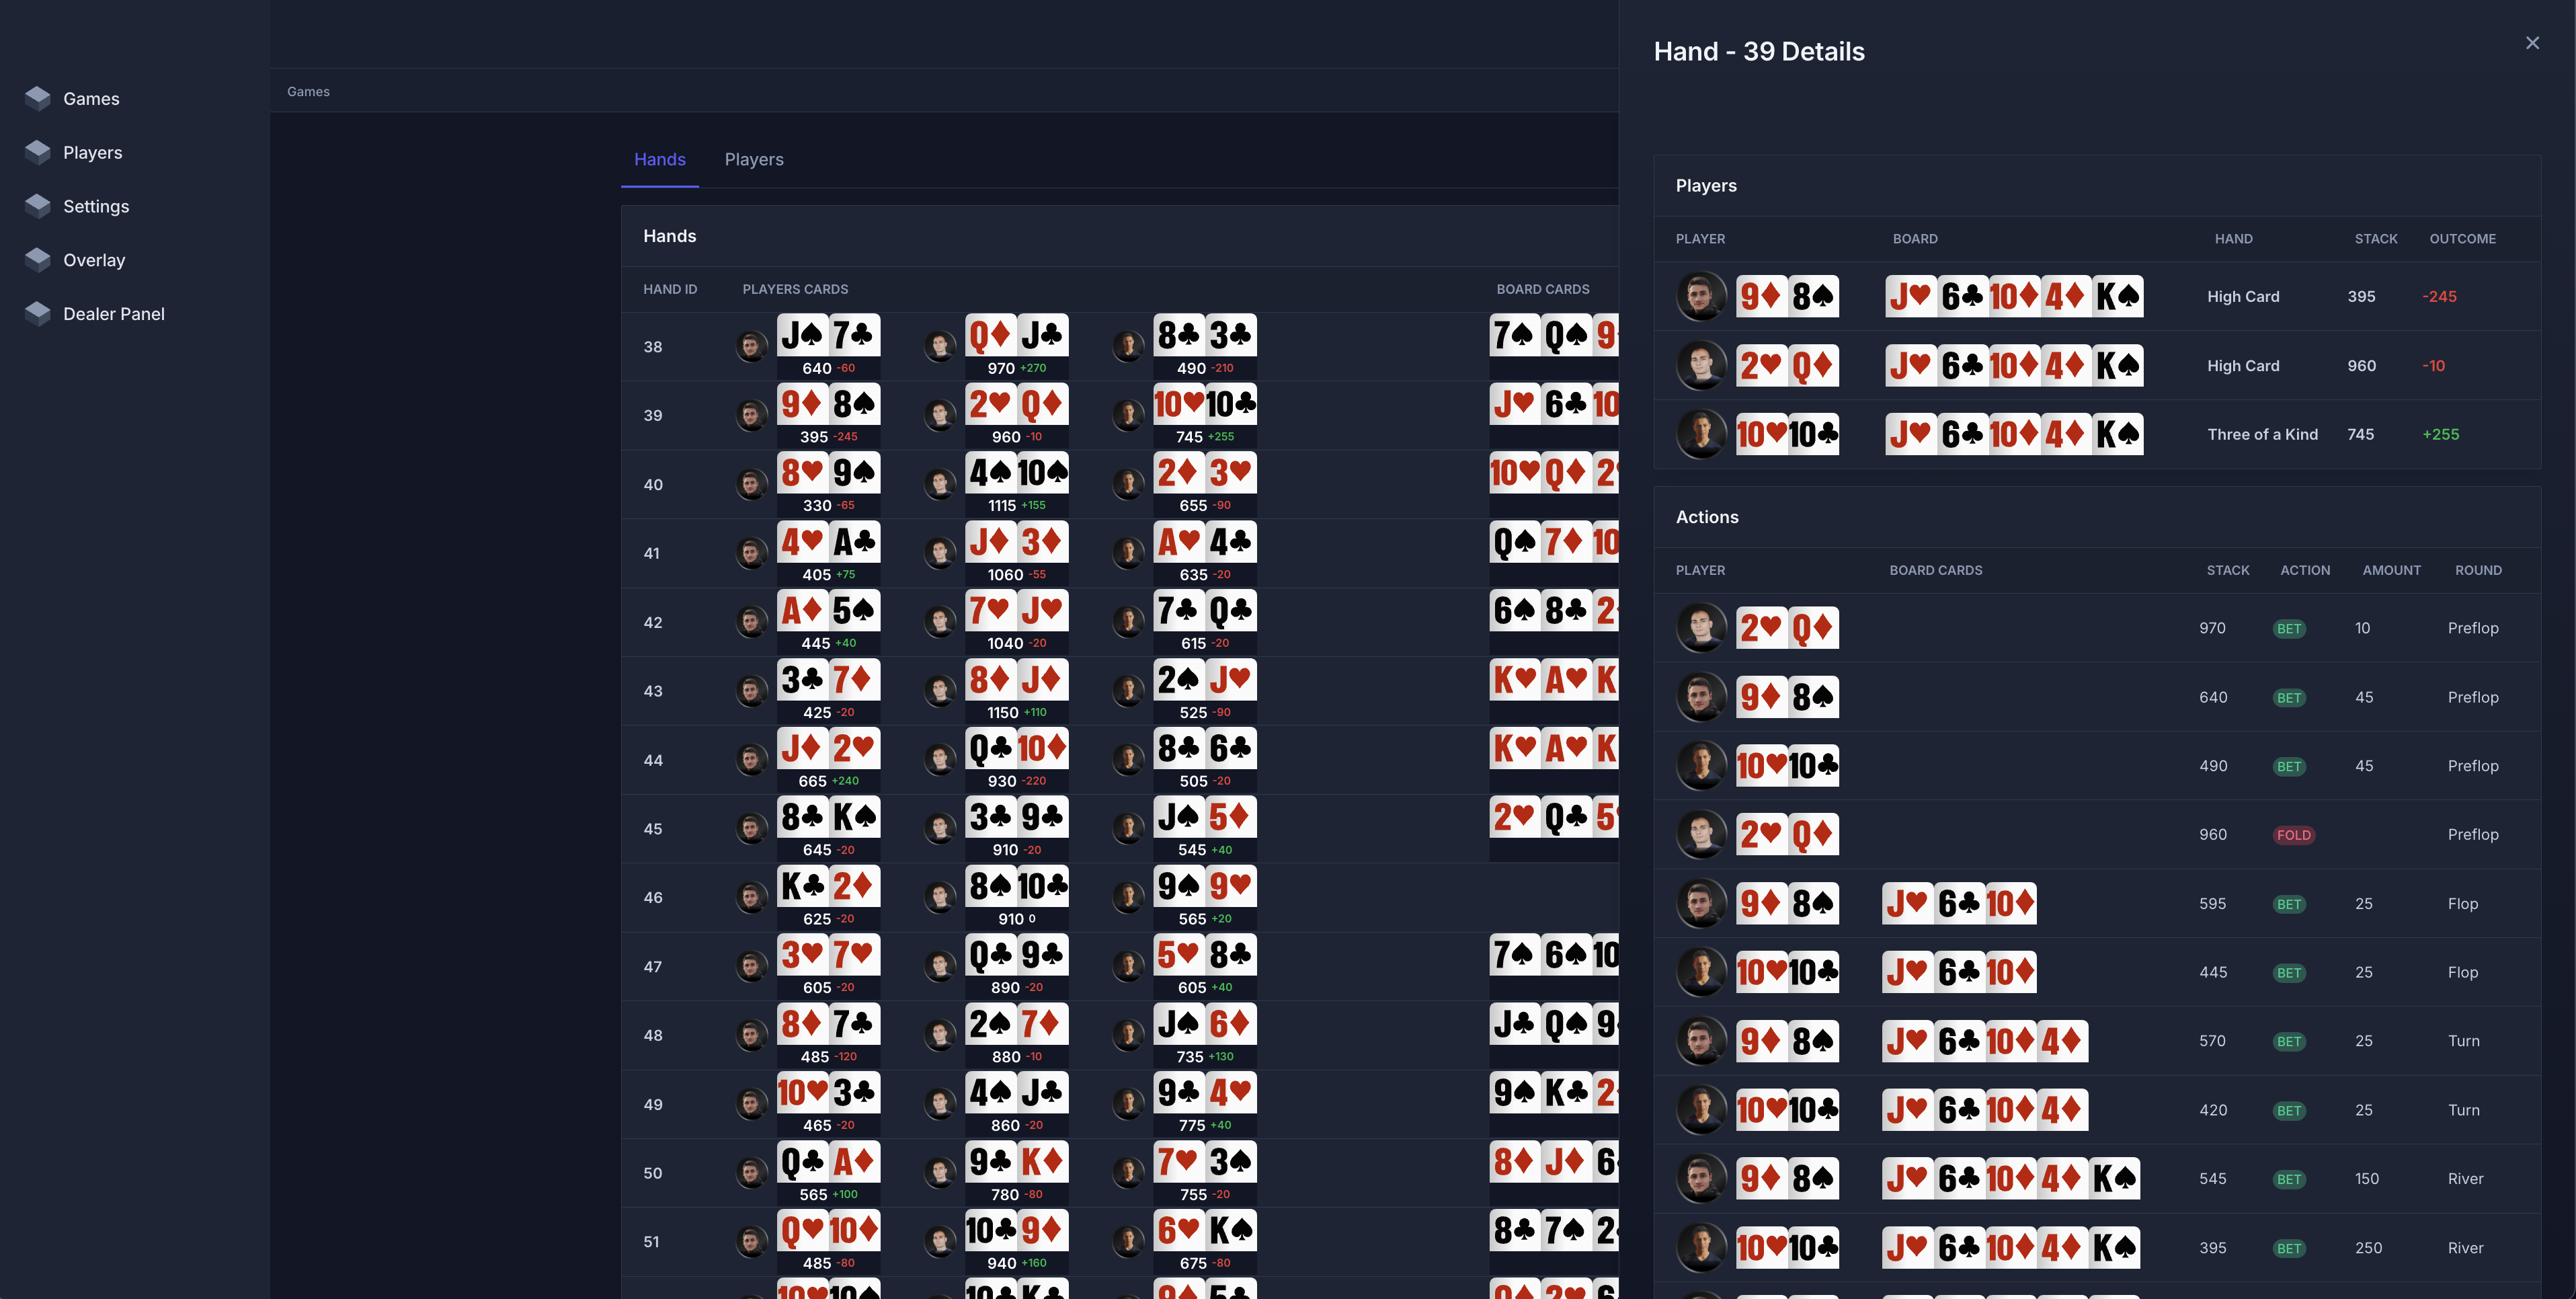
Task: Click the +255 outcome value
Action: click(2440, 434)
